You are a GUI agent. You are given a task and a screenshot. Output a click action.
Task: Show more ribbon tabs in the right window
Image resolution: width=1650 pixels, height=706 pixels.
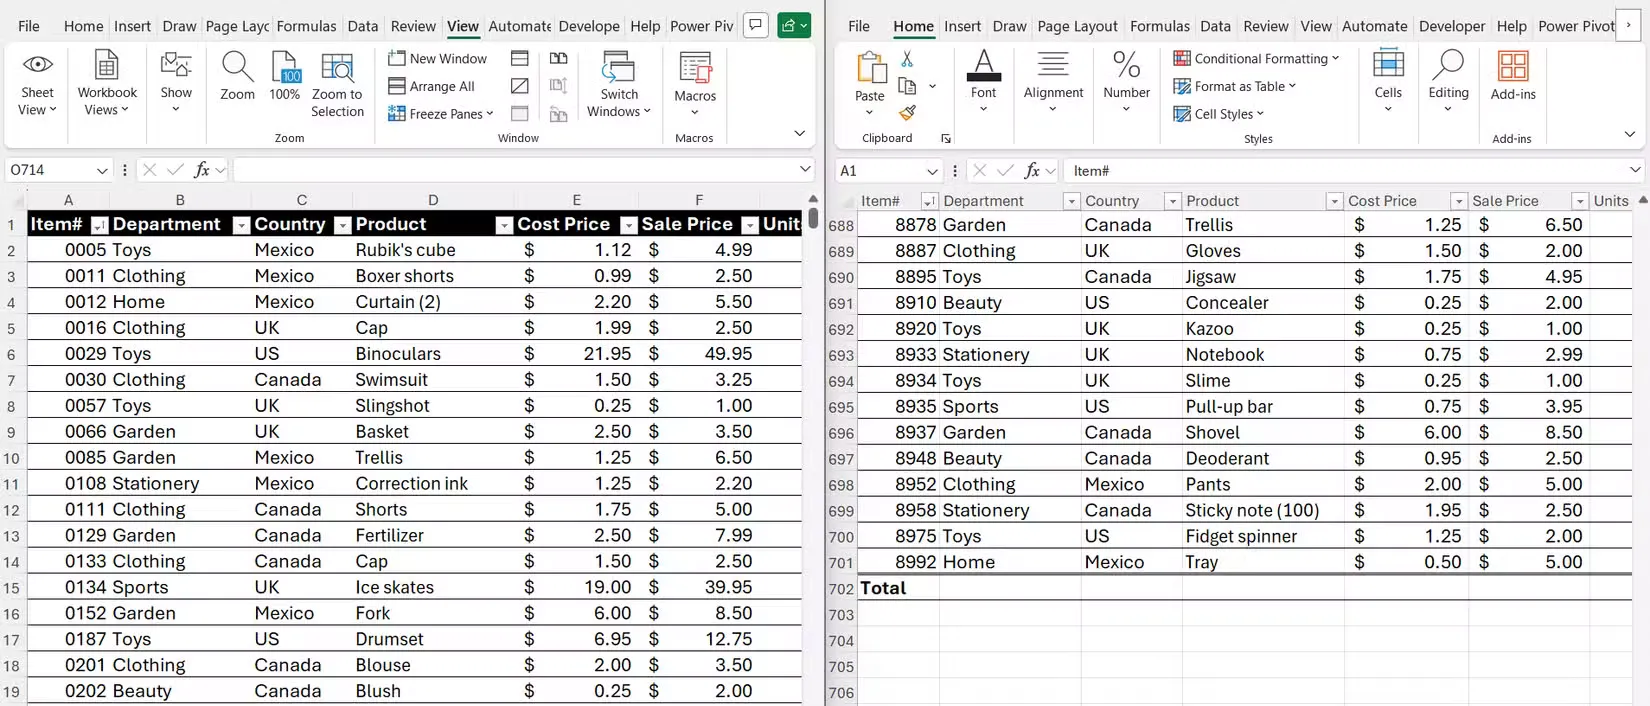click(x=1630, y=26)
